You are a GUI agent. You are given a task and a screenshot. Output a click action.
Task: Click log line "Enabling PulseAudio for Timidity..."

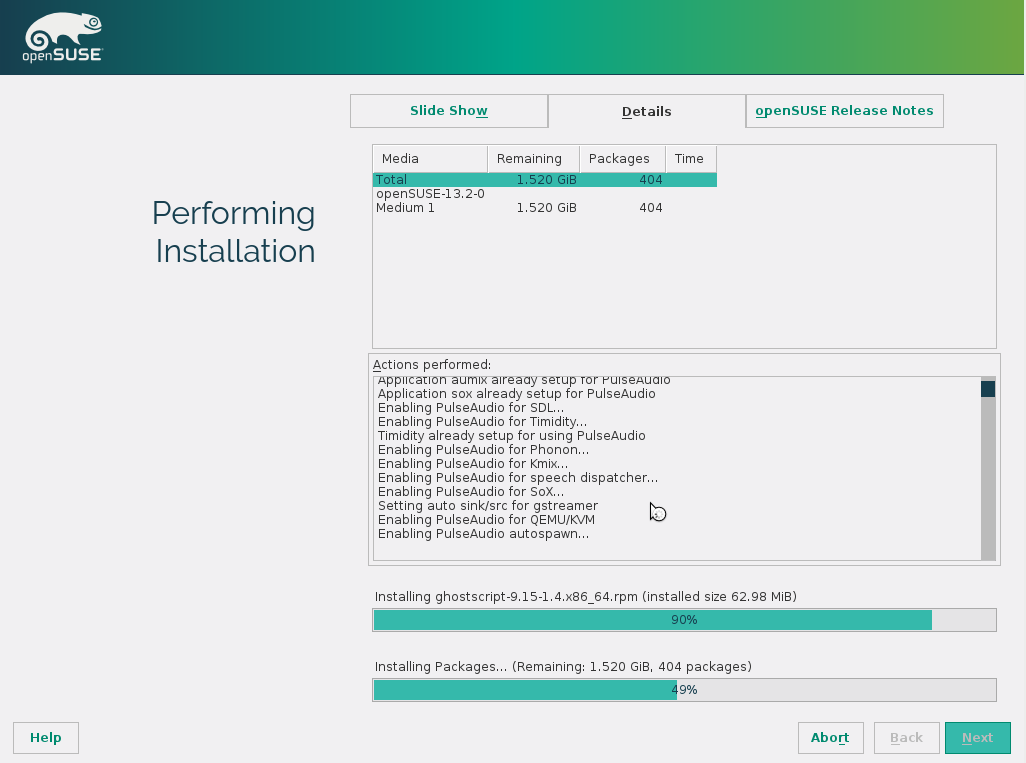tap(482, 421)
